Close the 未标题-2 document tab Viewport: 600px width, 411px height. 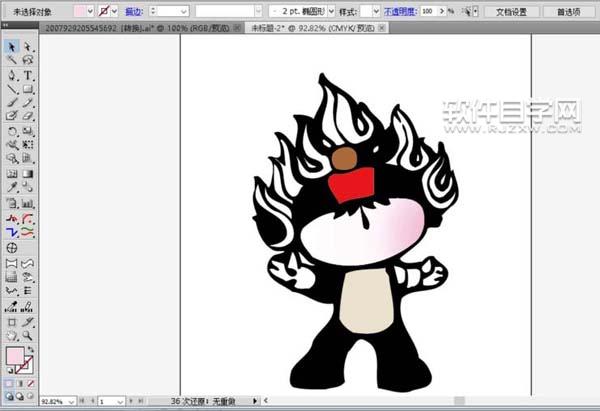tap(382, 28)
